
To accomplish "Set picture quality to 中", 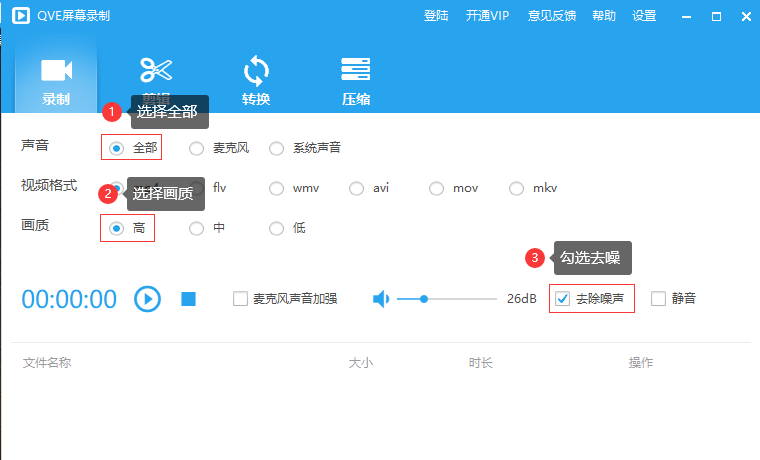I will click(196, 228).
